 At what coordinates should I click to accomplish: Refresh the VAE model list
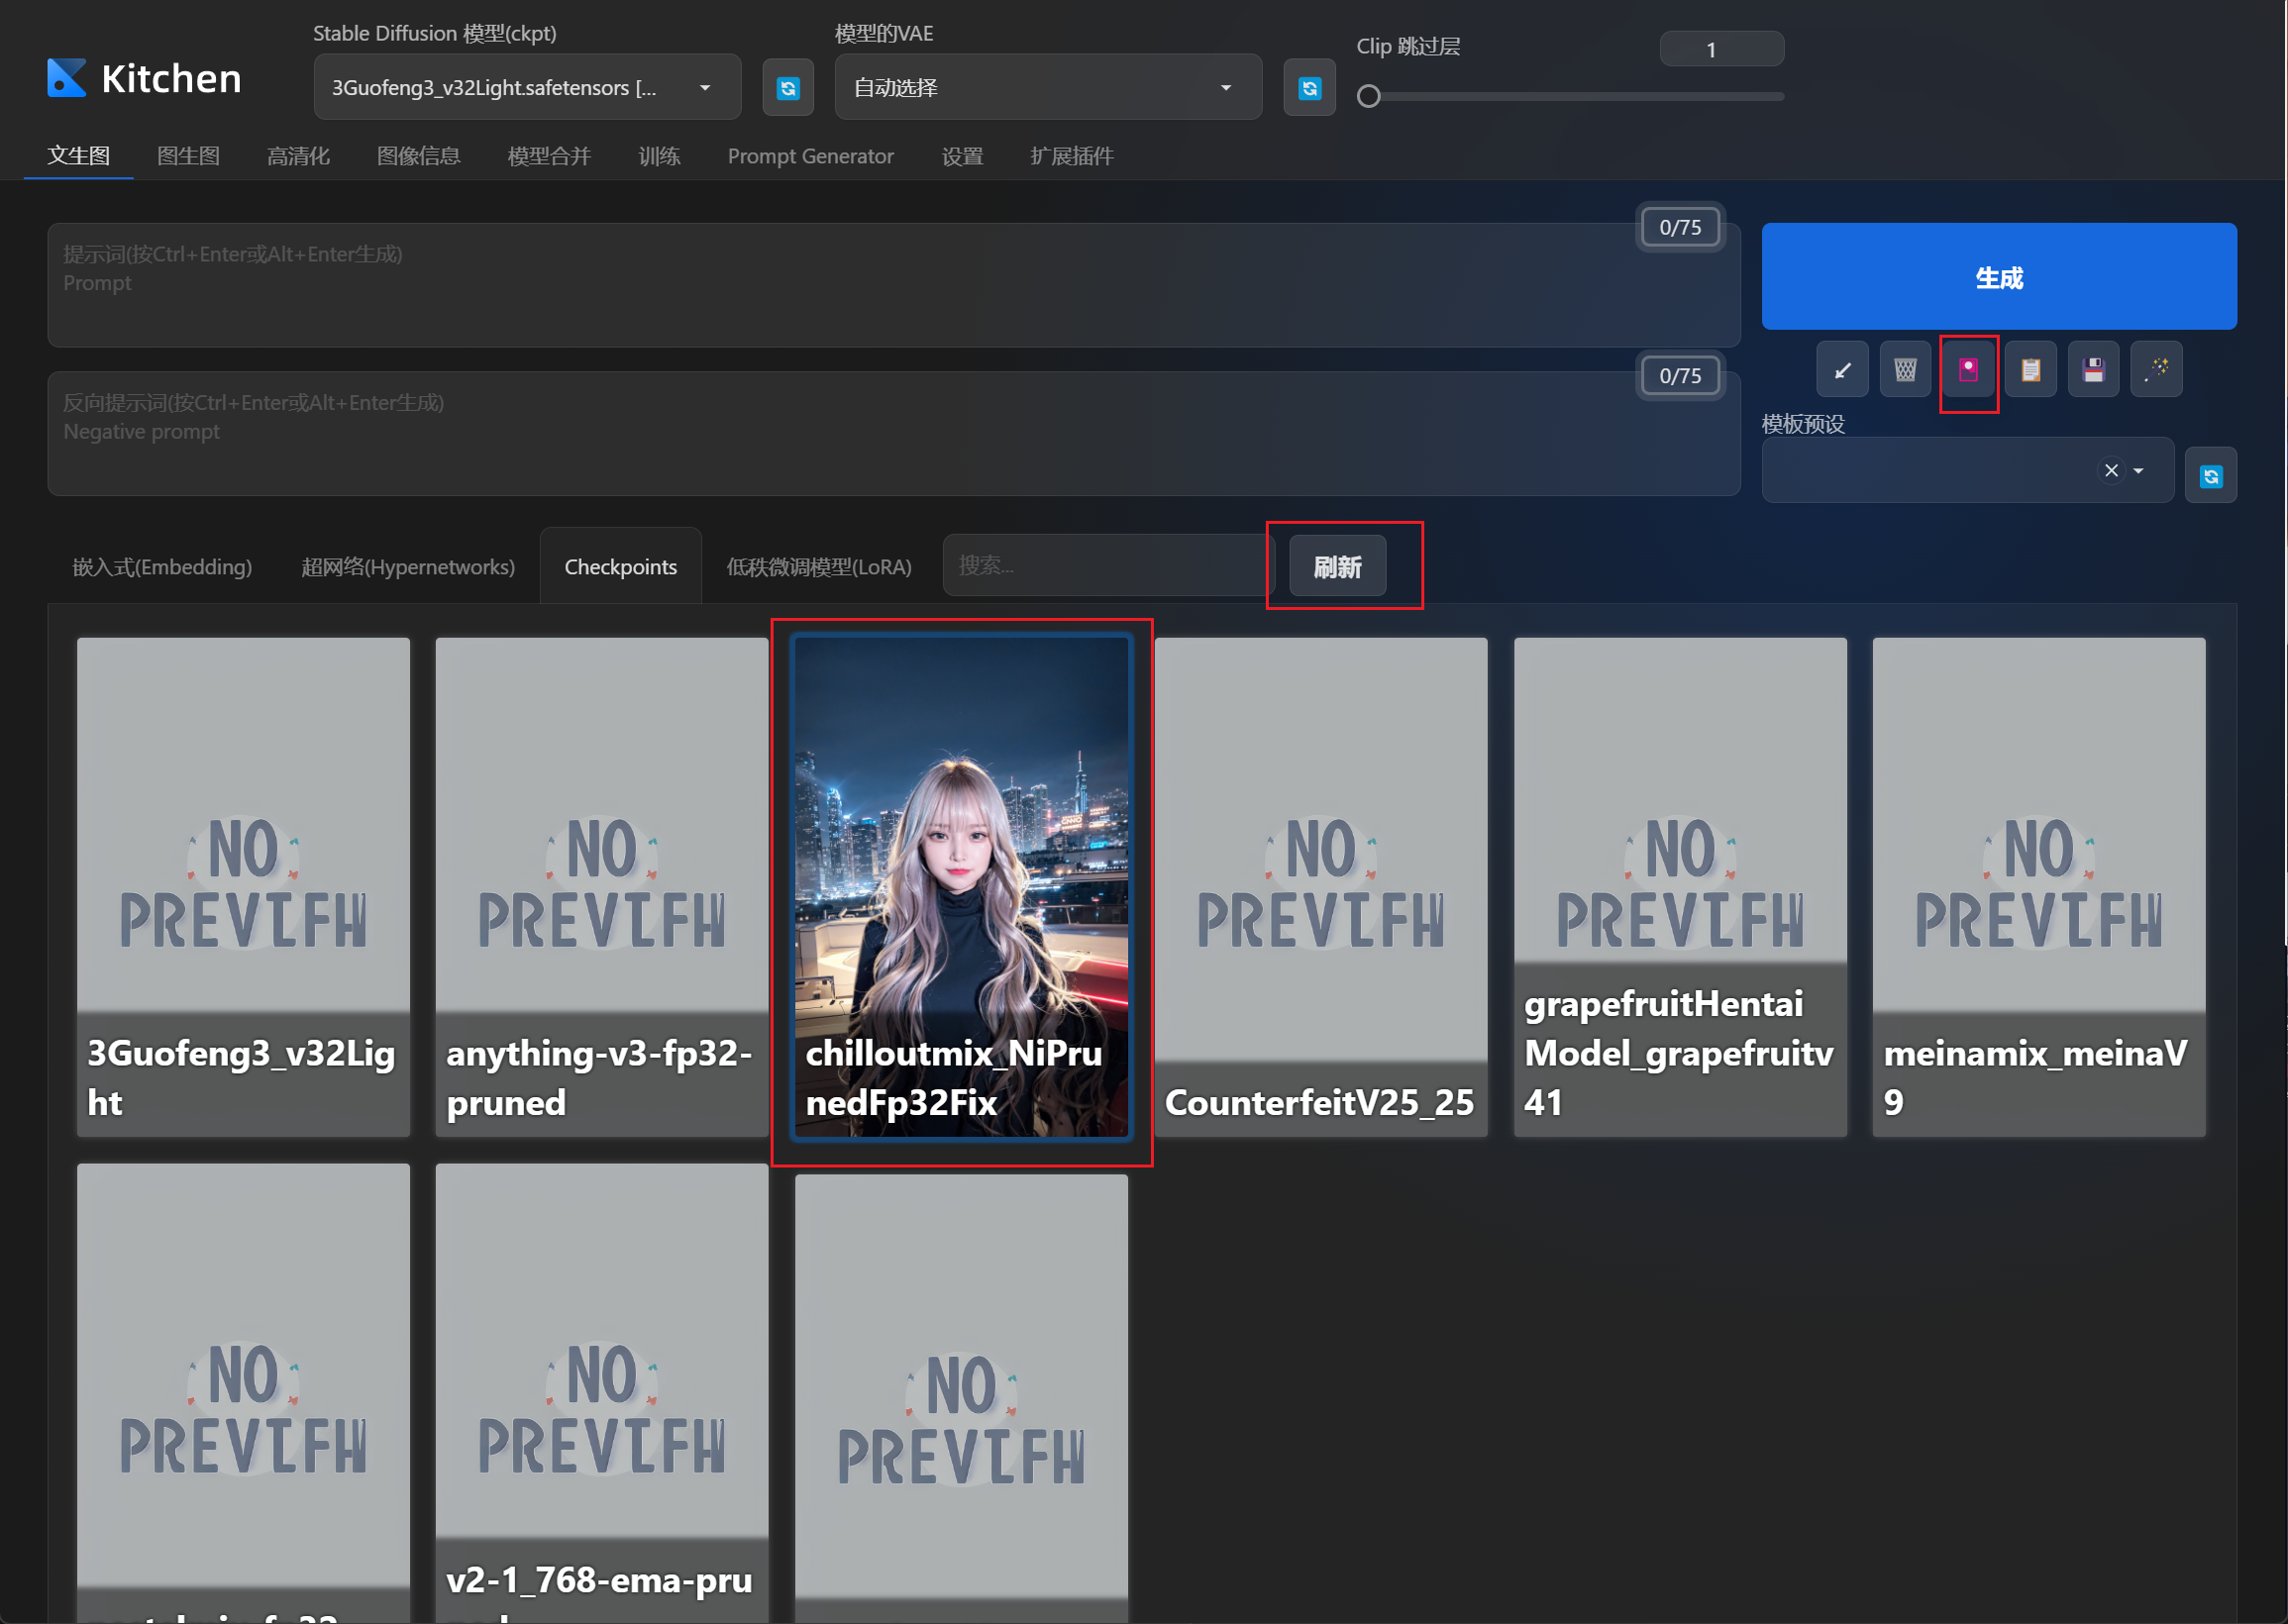click(1309, 88)
